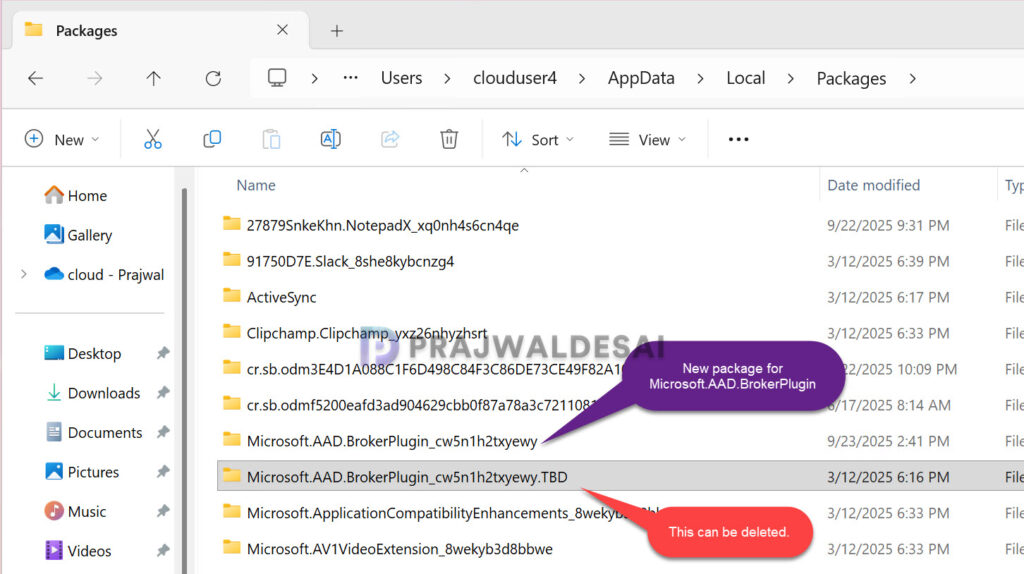Screen dimensions: 1024x574
Task: Open See more toolbar options
Action: [739, 139]
